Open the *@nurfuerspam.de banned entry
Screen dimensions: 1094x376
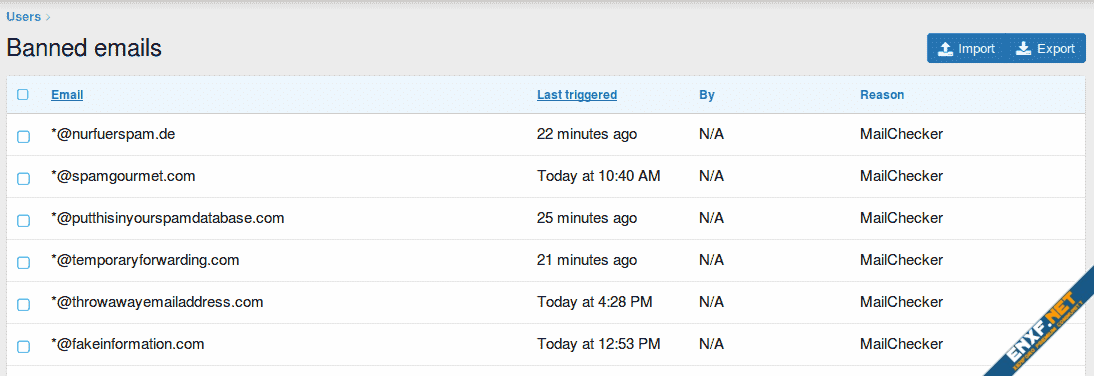(x=113, y=134)
